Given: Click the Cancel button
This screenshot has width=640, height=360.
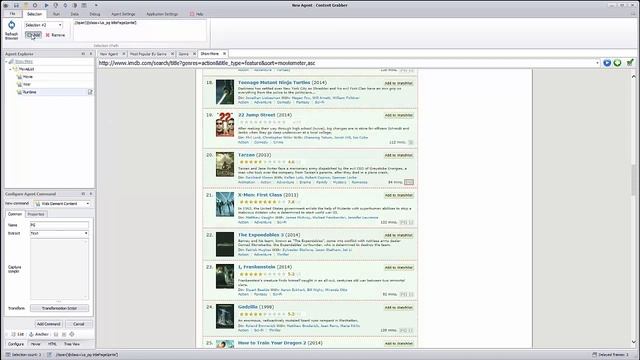Looking at the screenshot, I should 78,324.
